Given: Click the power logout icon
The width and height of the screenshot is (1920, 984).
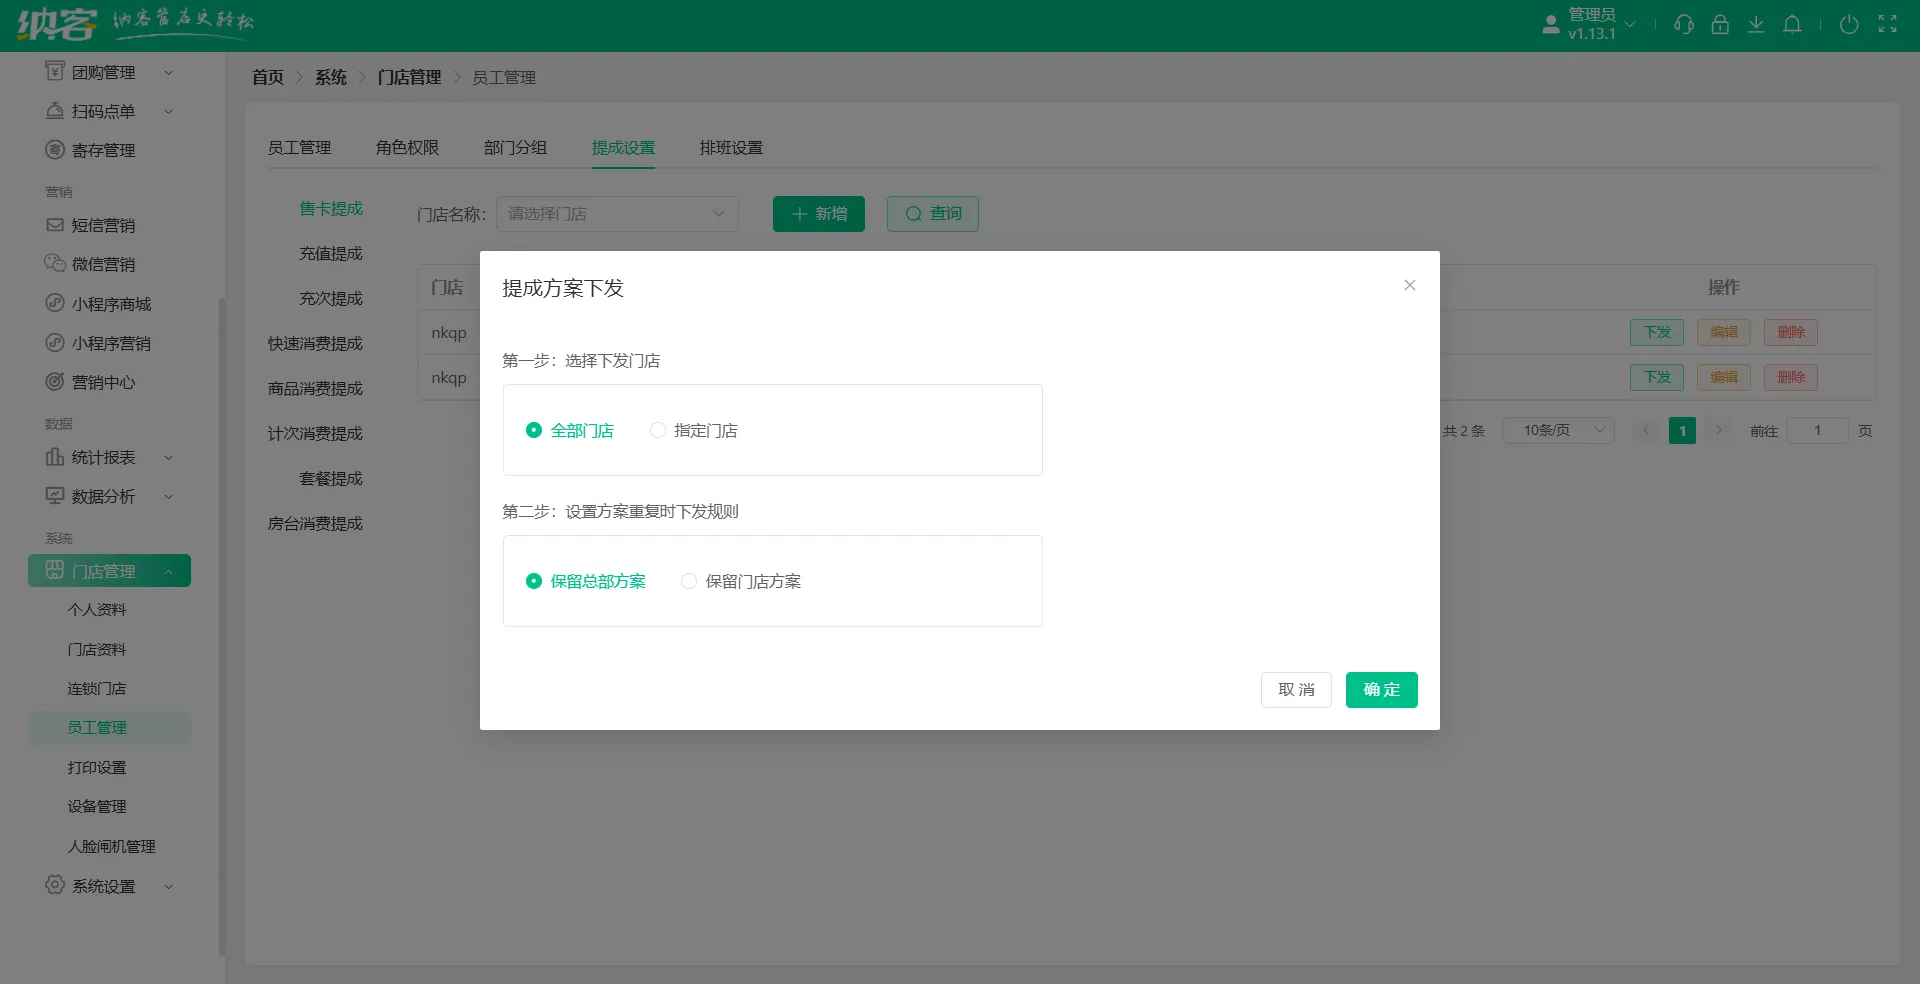Looking at the screenshot, I should (x=1848, y=24).
